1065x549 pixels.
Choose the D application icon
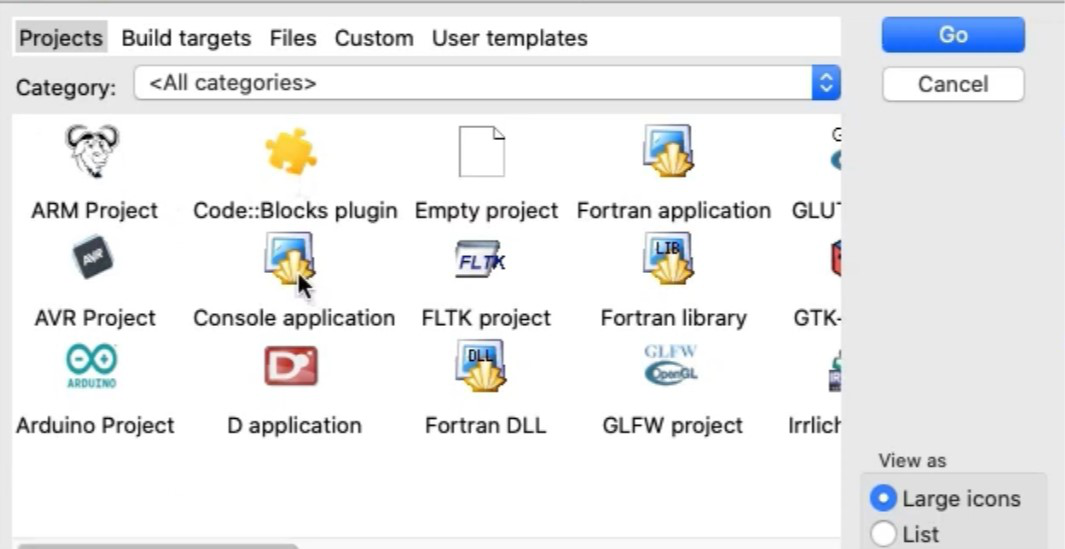click(290, 366)
